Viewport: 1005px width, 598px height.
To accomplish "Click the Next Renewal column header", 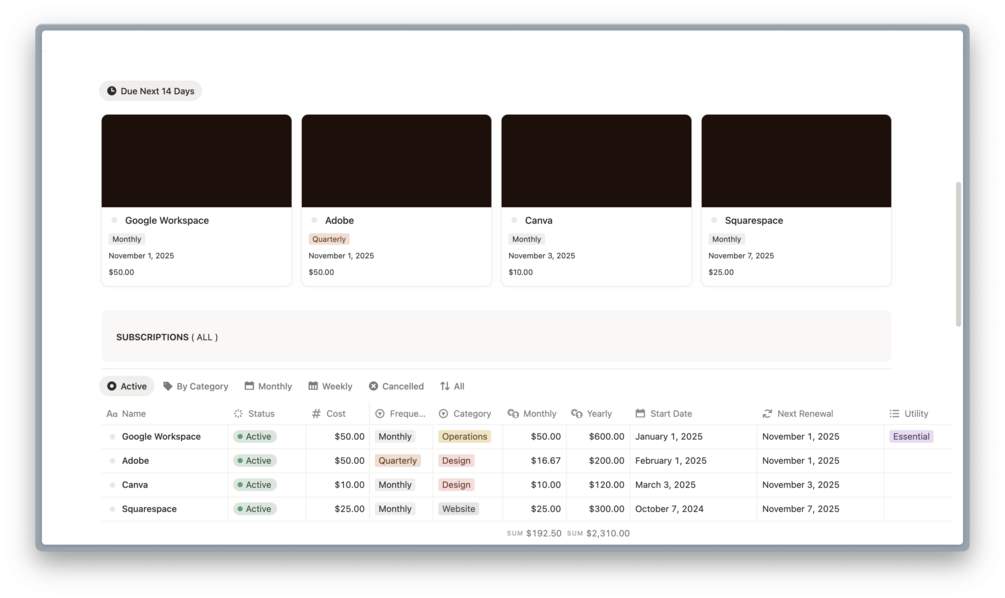I will click(820, 414).
